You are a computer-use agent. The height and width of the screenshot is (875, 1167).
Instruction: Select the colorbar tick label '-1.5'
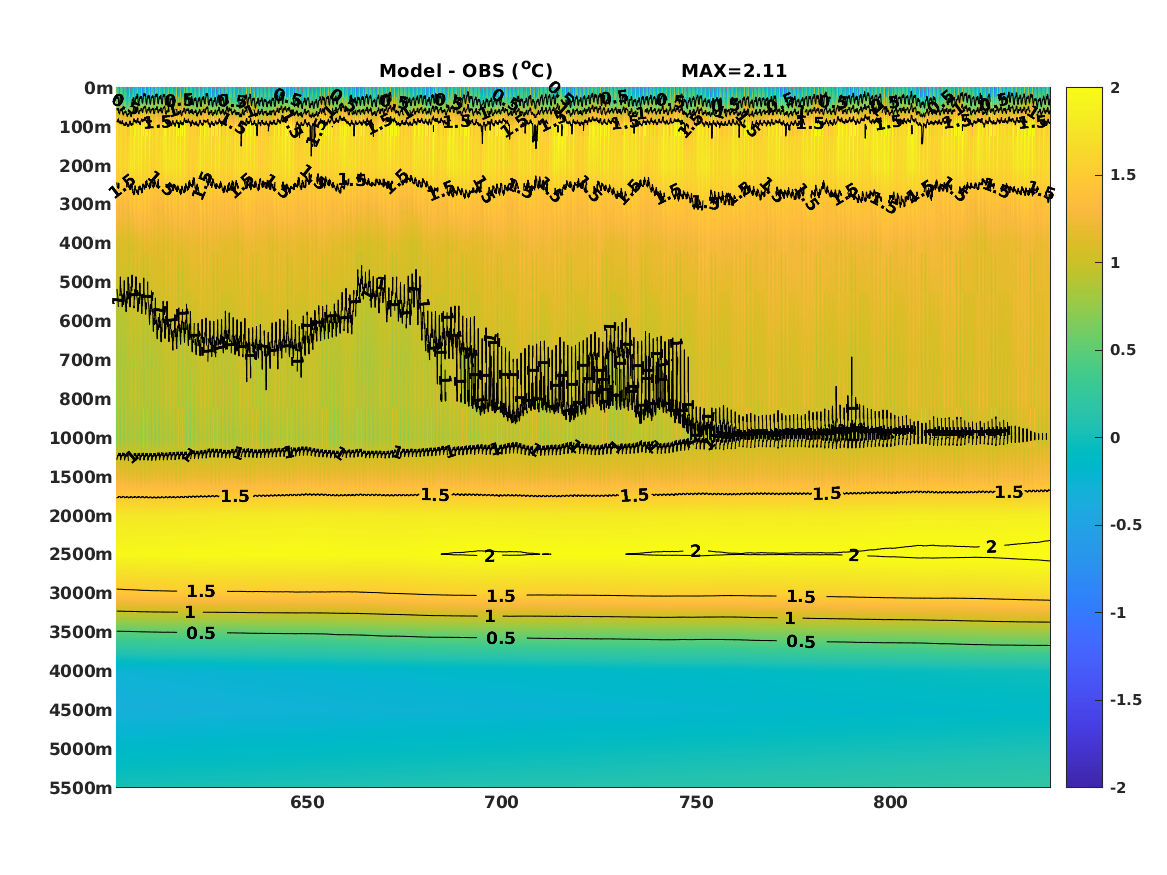pyautogui.click(x=1126, y=700)
